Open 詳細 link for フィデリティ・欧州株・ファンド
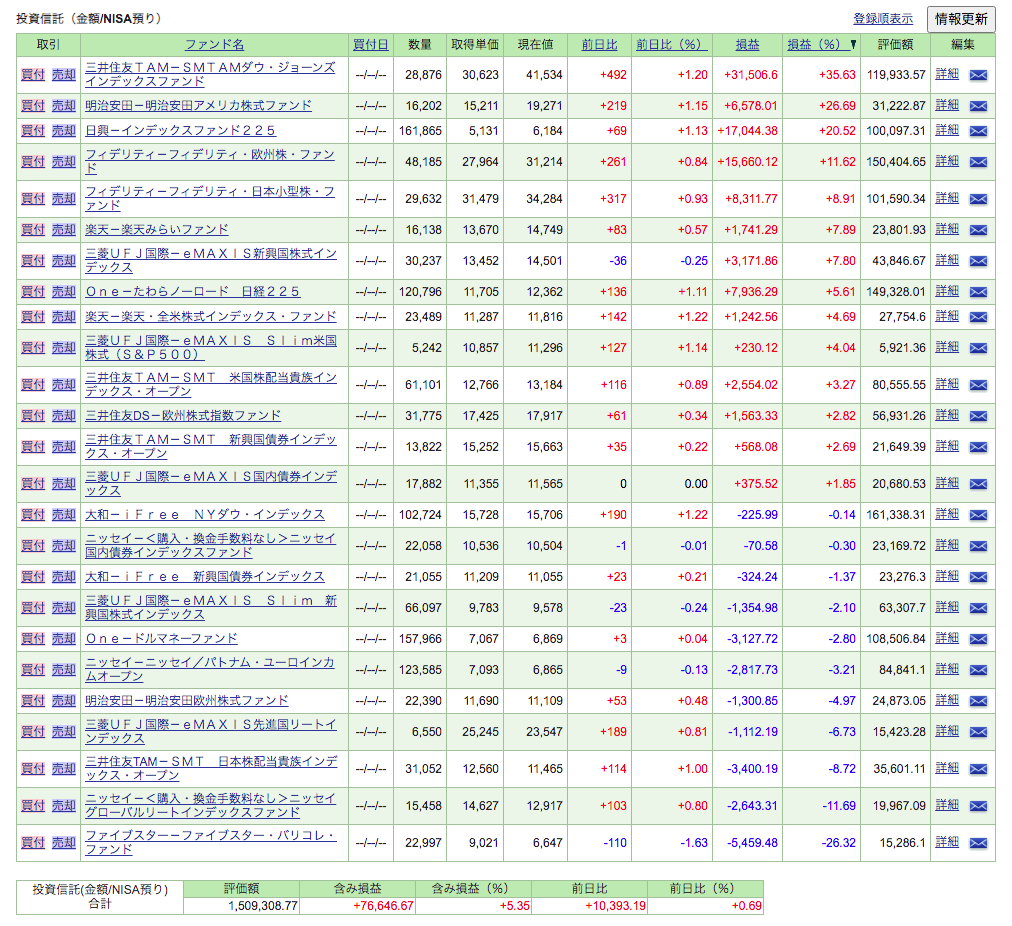 (947, 161)
